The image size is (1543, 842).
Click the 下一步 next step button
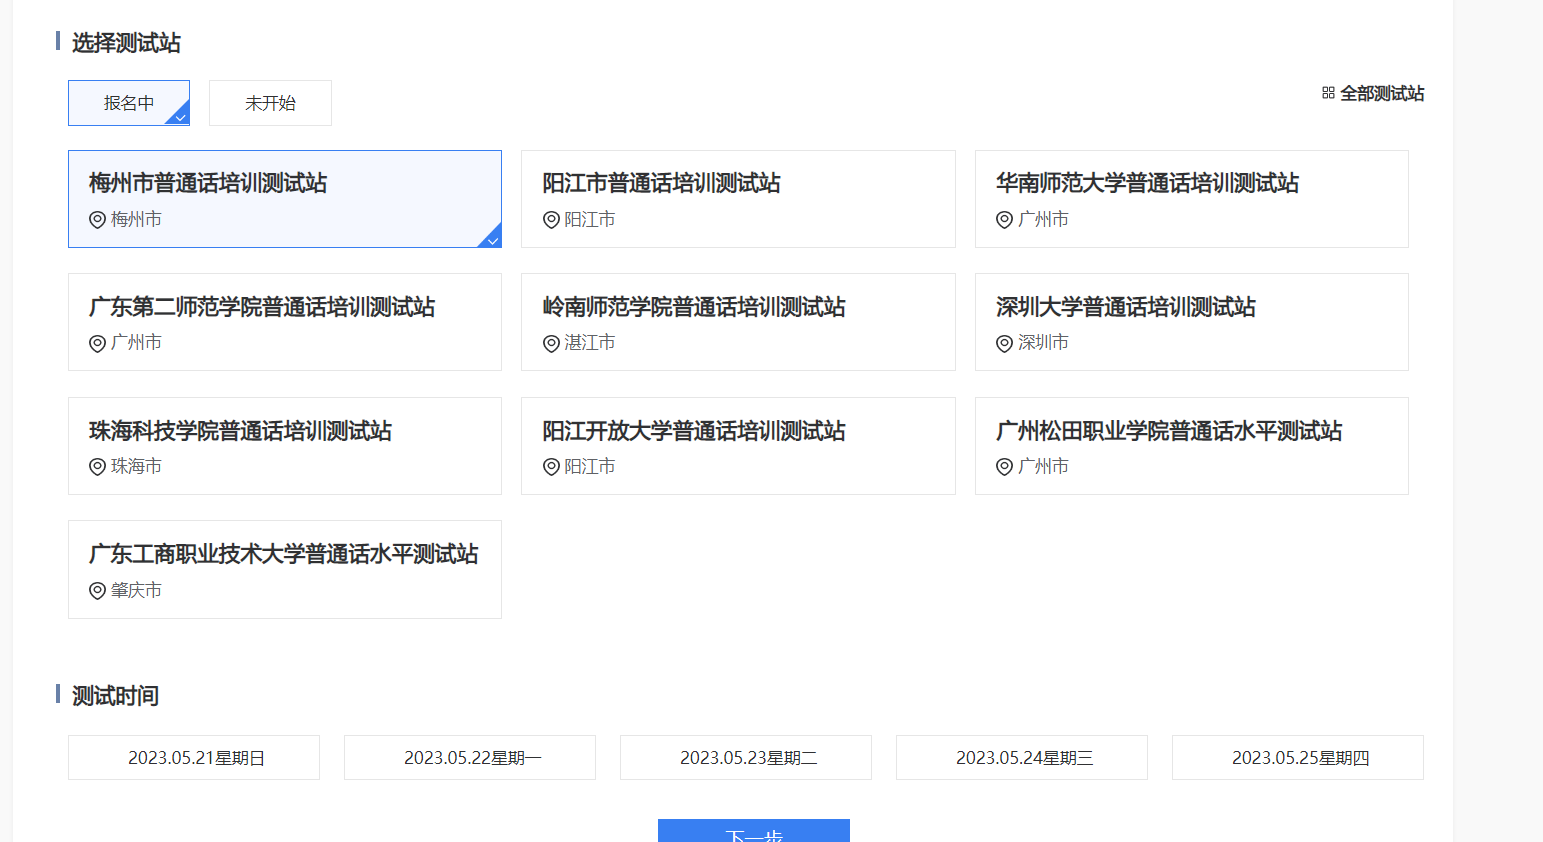point(754,831)
